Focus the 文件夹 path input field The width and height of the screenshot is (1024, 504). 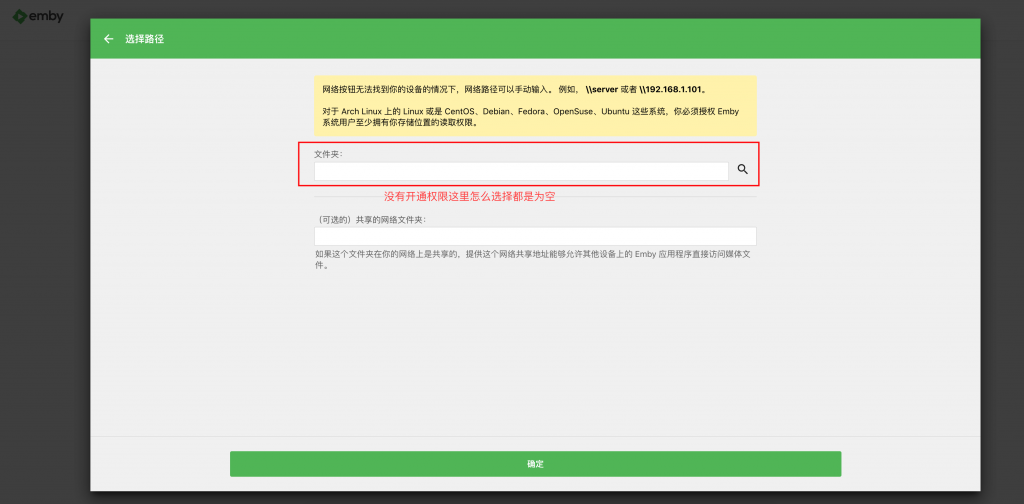[x=521, y=171]
